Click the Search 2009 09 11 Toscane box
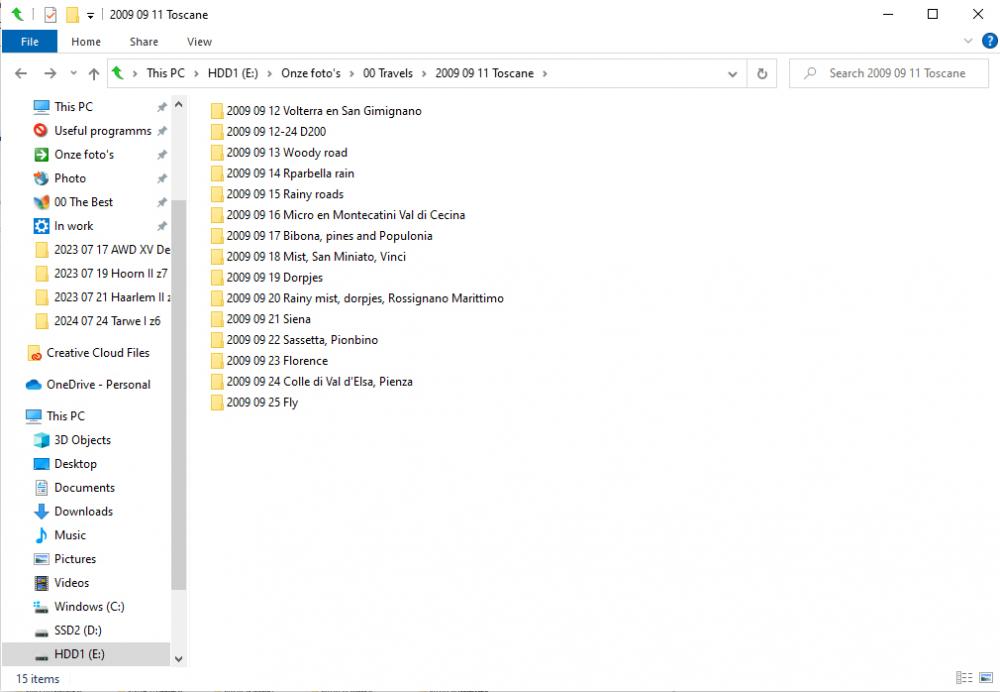 (889, 73)
